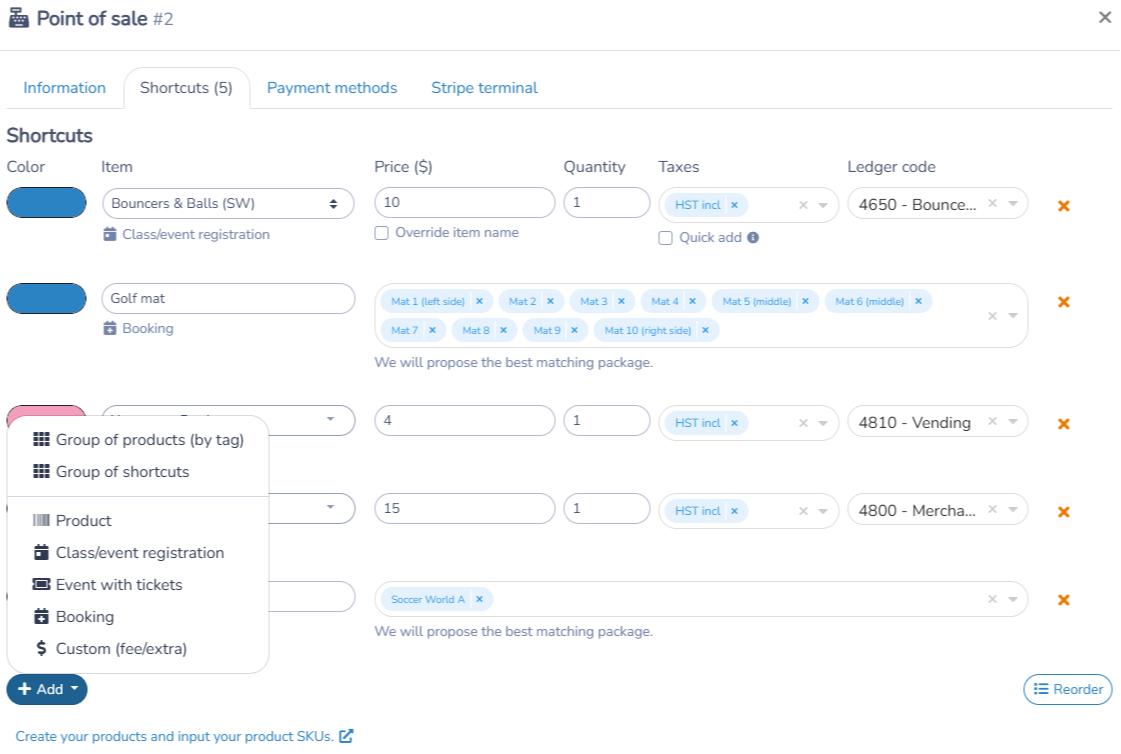This screenshot has width=1121, height=754.
Task: Select Group of products (by tag) option
Action: point(139,440)
